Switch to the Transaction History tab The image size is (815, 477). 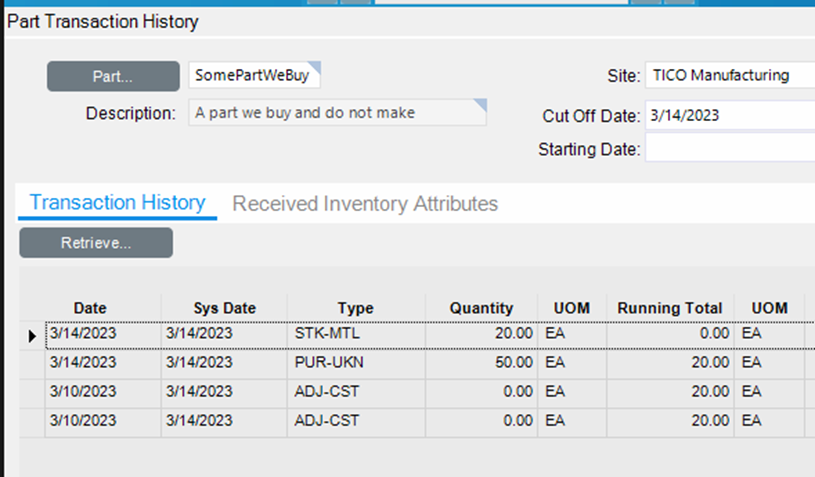click(117, 203)
